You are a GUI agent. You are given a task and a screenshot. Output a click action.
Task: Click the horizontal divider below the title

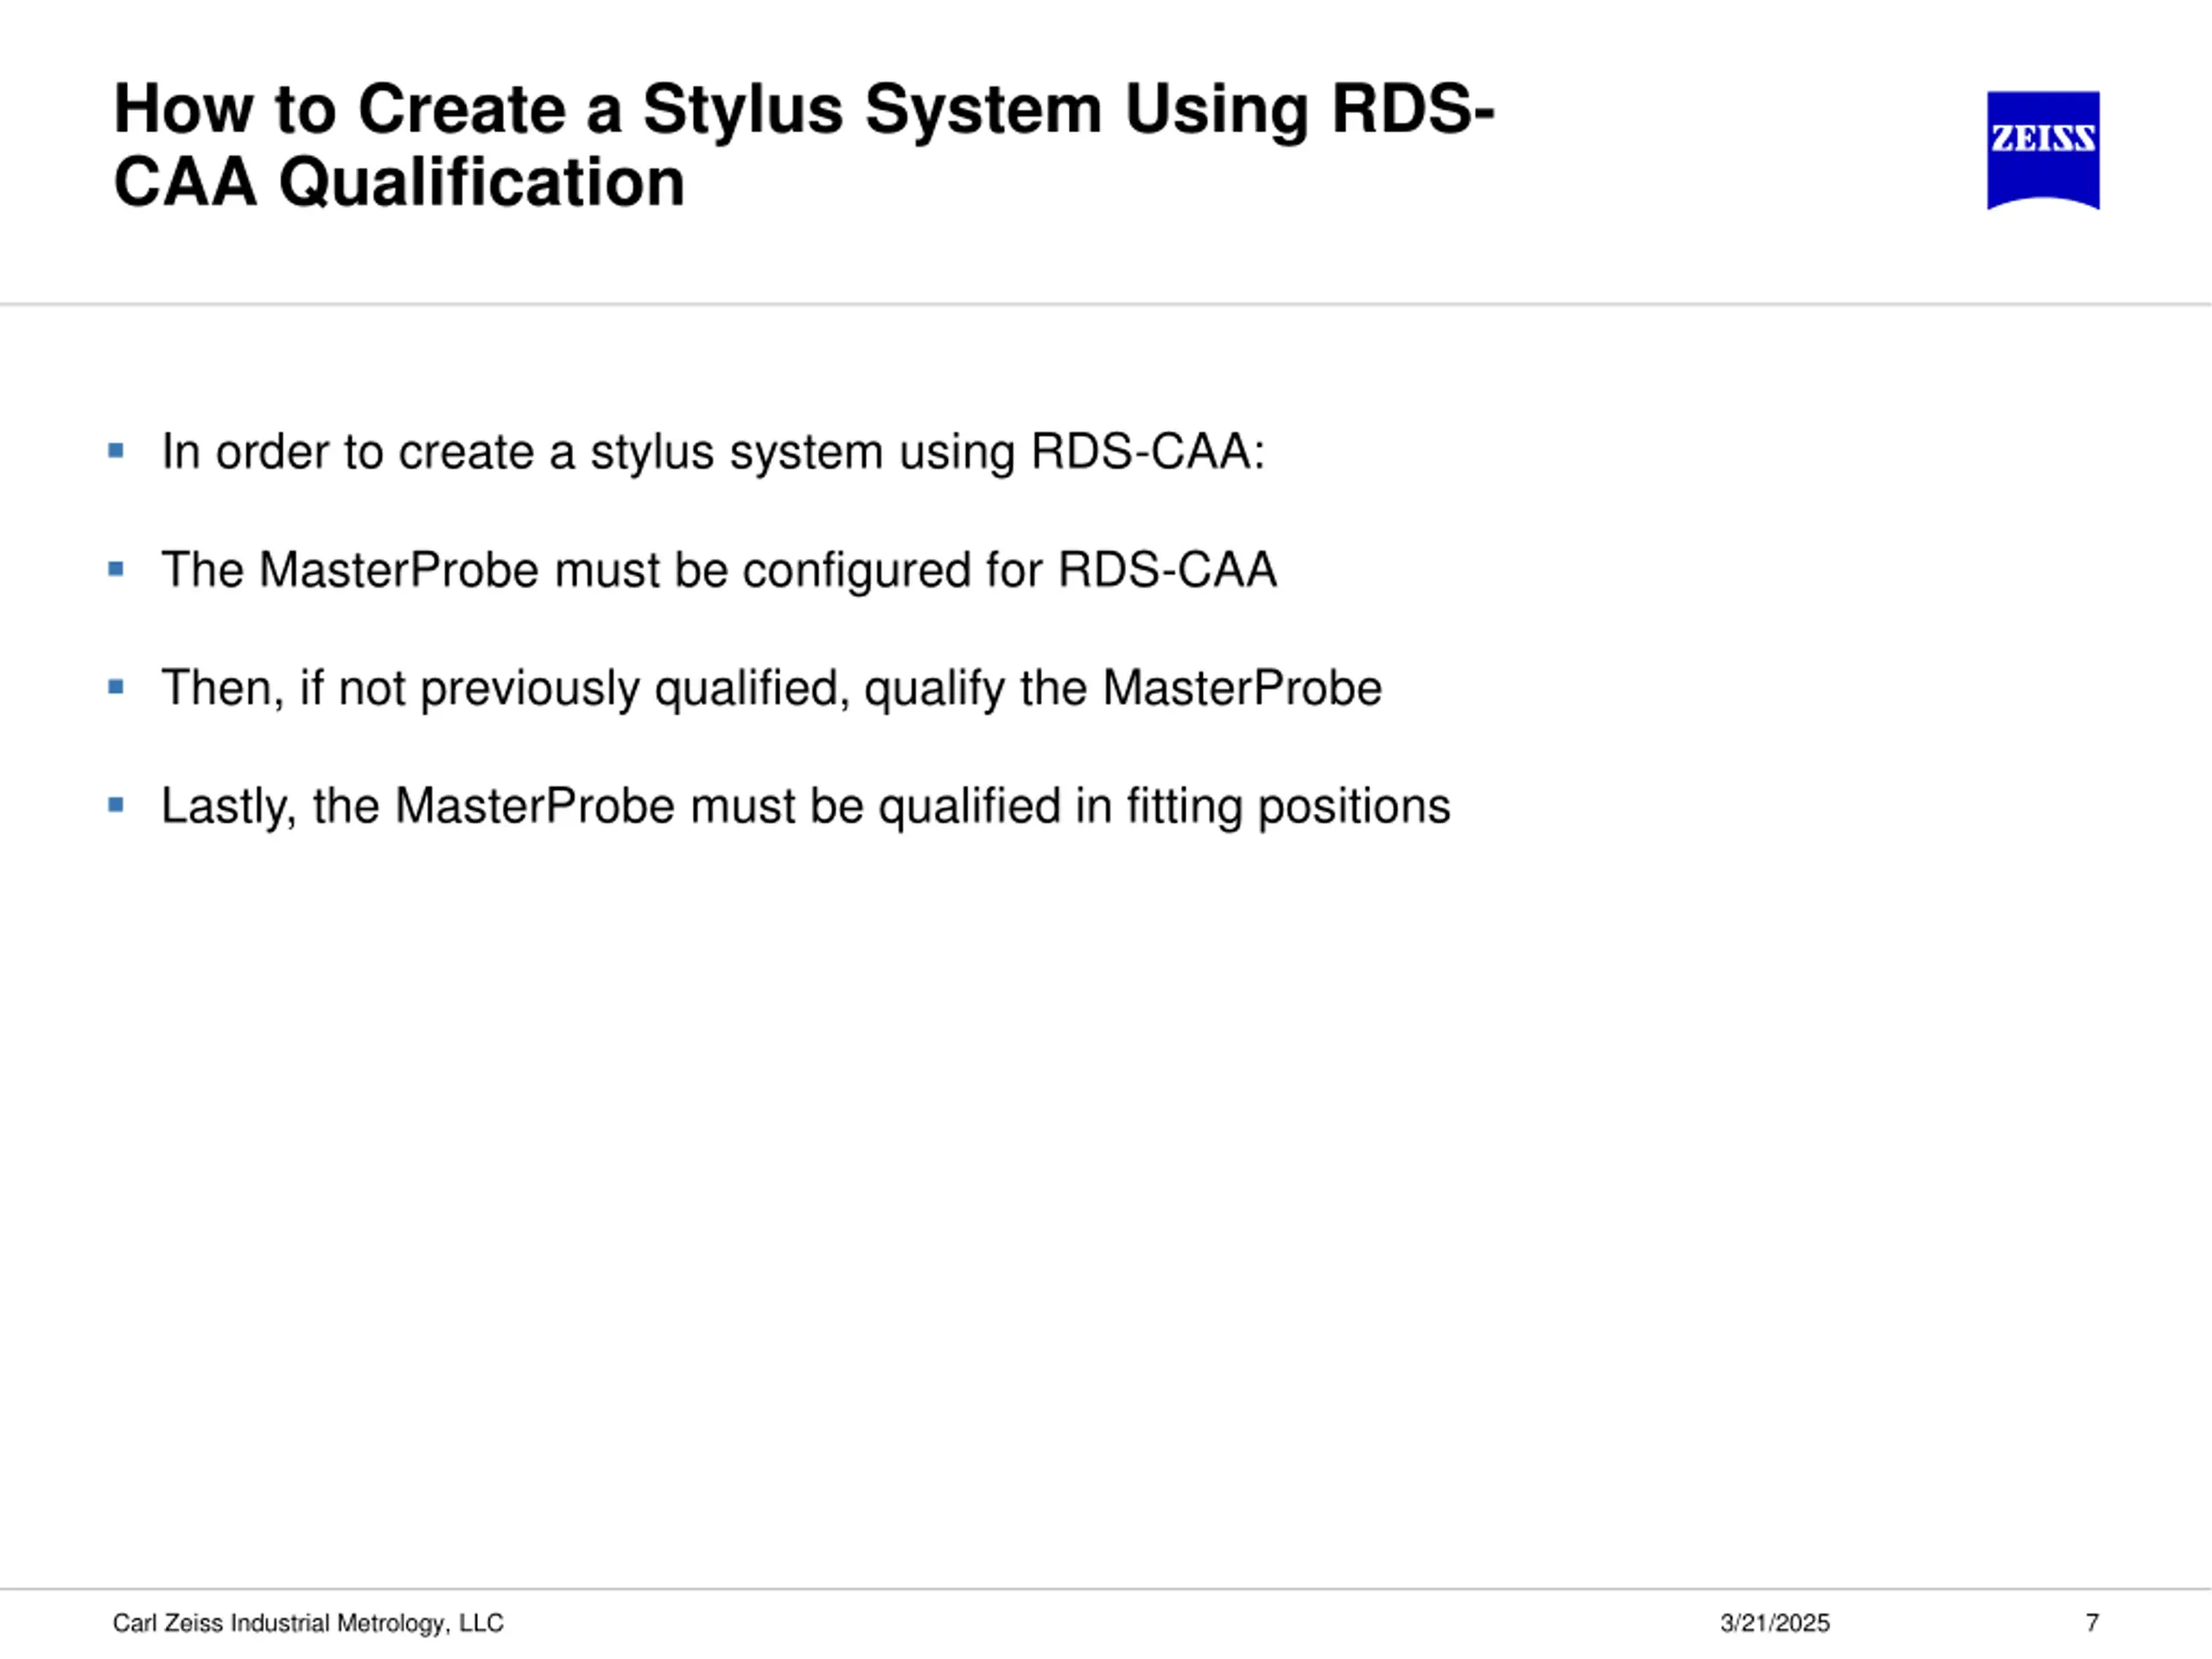coord(1106,303)
